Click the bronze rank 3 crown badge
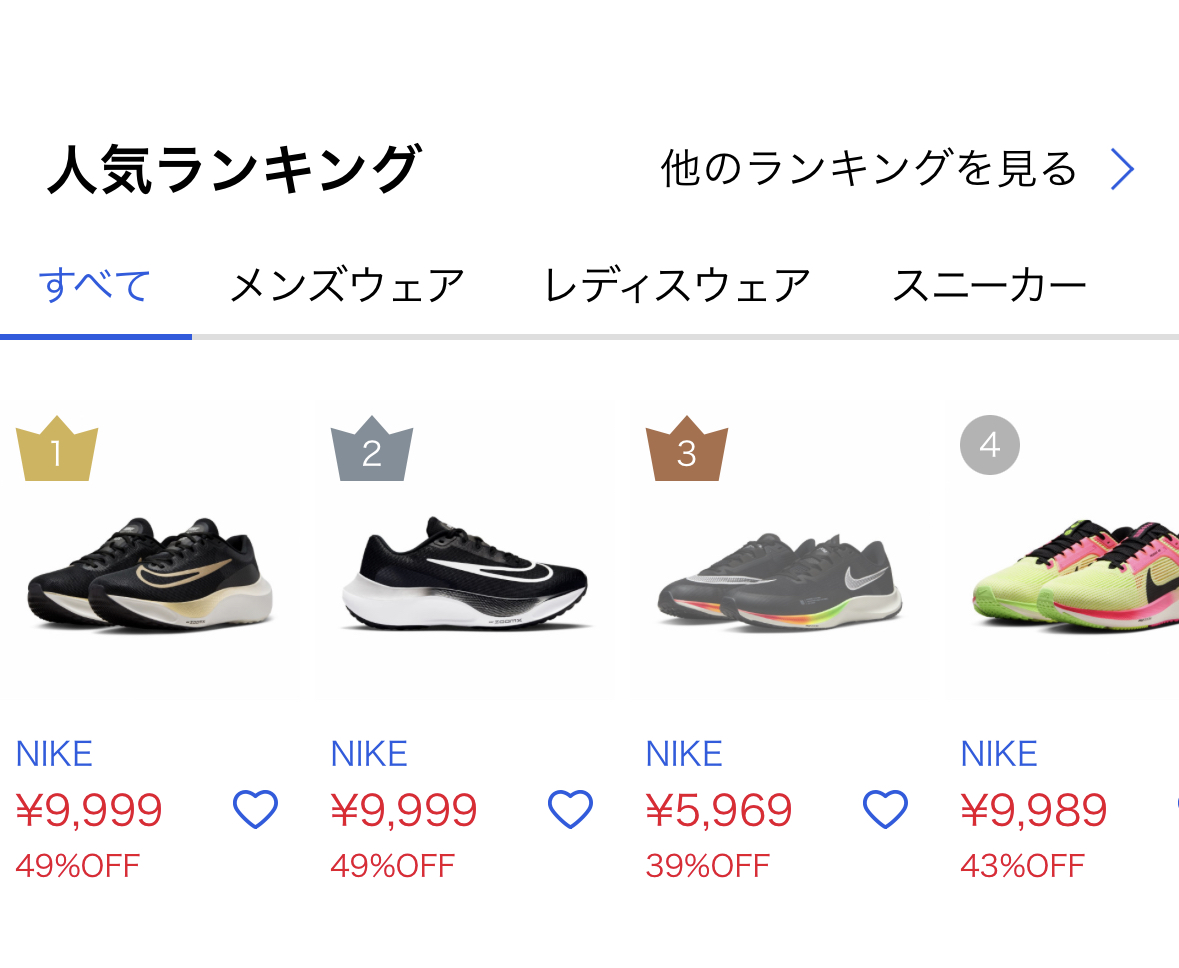This screenshot has width=1179, height=968. point(686,450)
